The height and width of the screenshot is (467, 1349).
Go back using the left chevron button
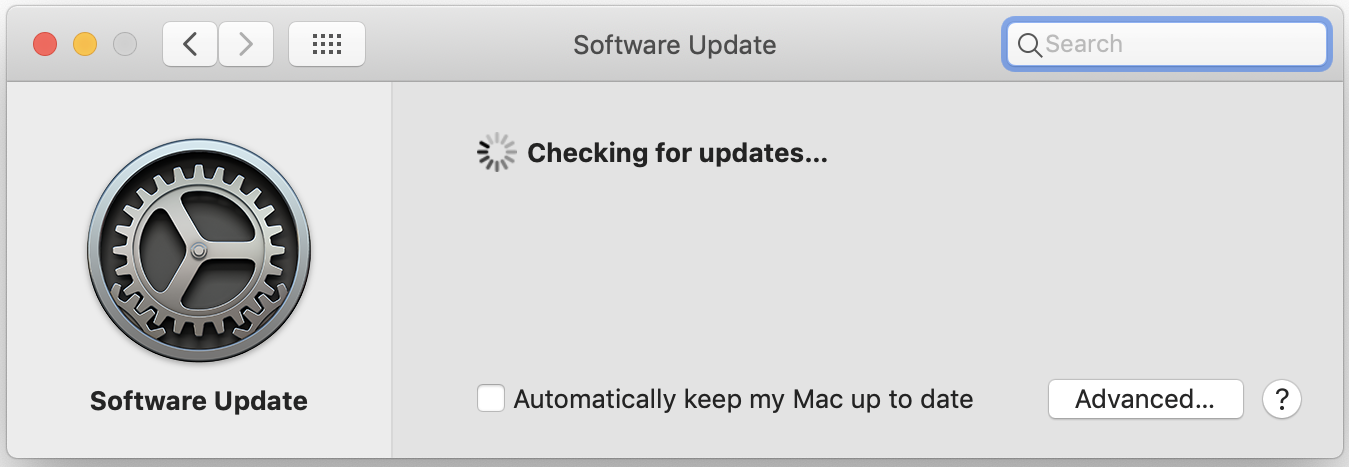point(190,44)
